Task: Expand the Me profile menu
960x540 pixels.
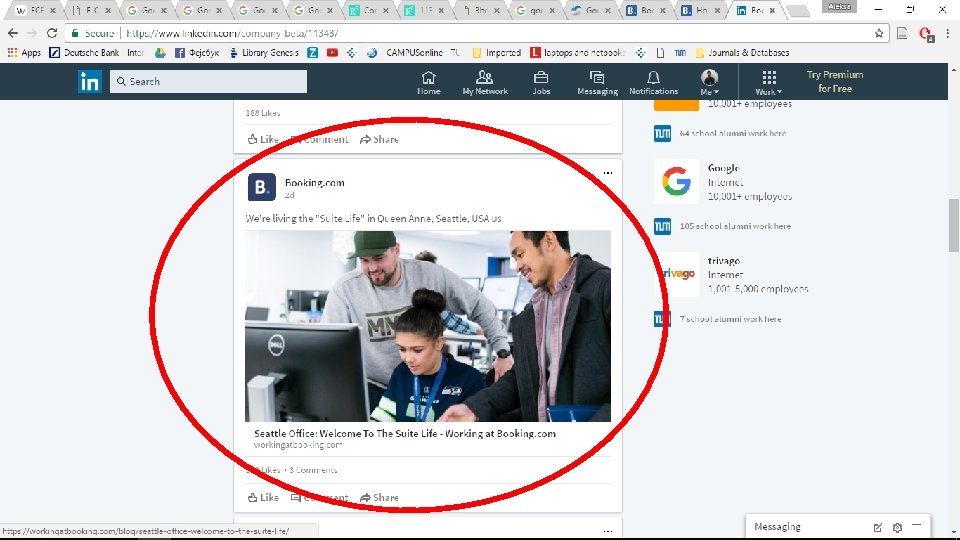Action: [709, 82]
